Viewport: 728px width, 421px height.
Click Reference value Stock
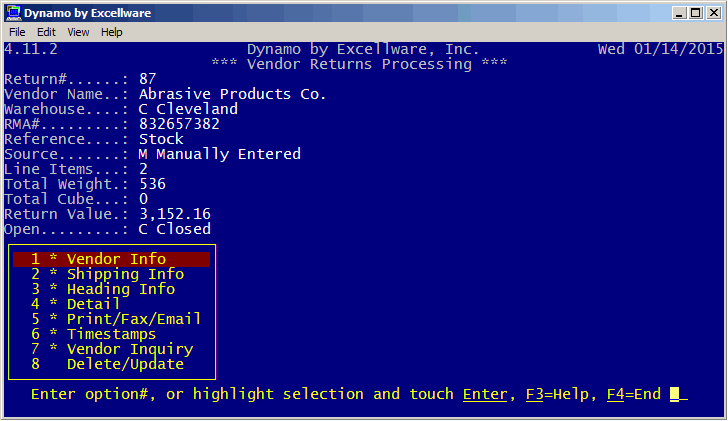(x=161, y=139)
